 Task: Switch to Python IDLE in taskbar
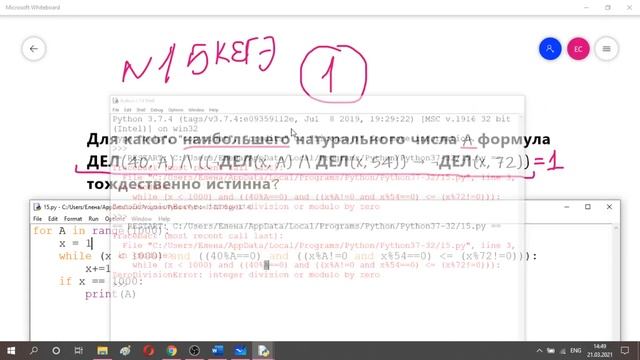[x=263, y=351]
